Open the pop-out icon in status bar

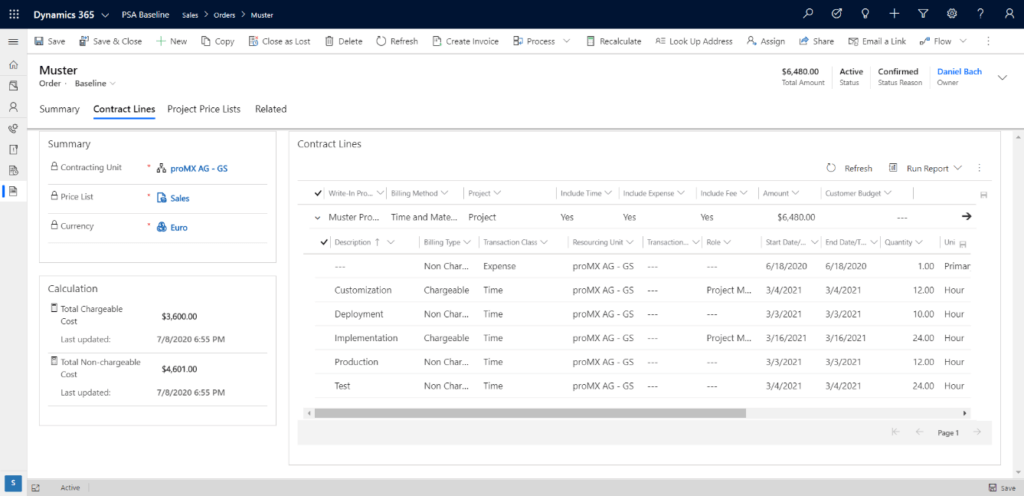(x=36, y=488)
